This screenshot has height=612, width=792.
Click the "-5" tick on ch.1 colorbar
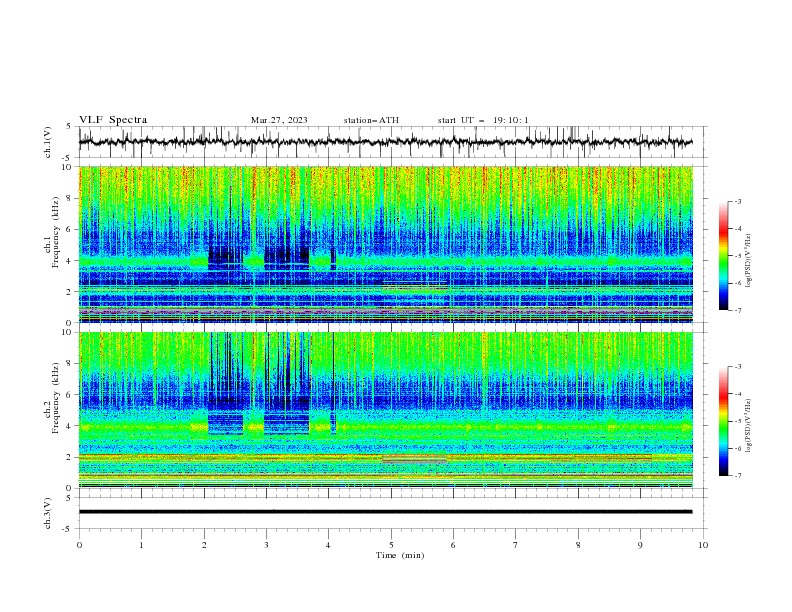pos(737,256)
